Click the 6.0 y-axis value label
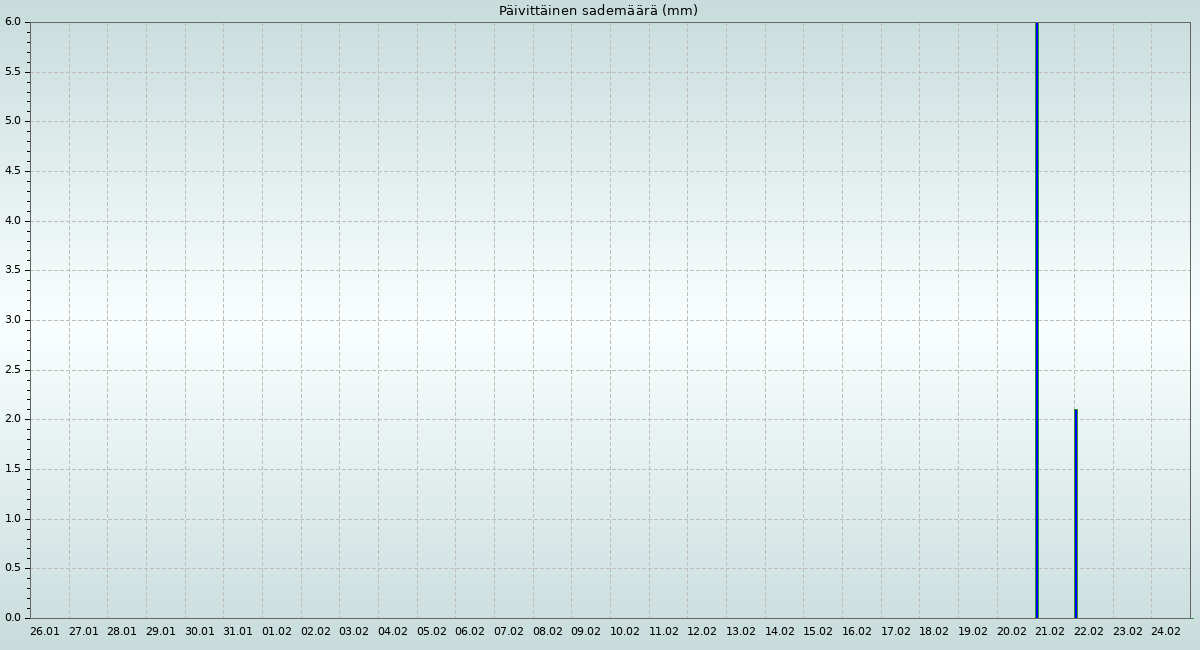Screen dimensions: 1200x650 click(12, 22)
